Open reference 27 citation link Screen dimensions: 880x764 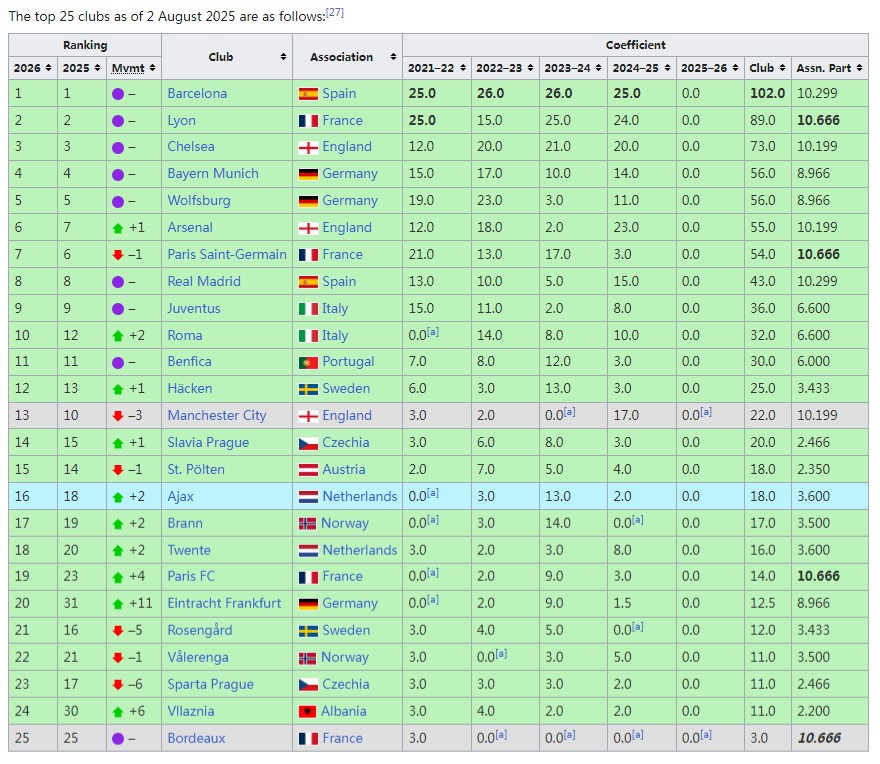point(334,12)
